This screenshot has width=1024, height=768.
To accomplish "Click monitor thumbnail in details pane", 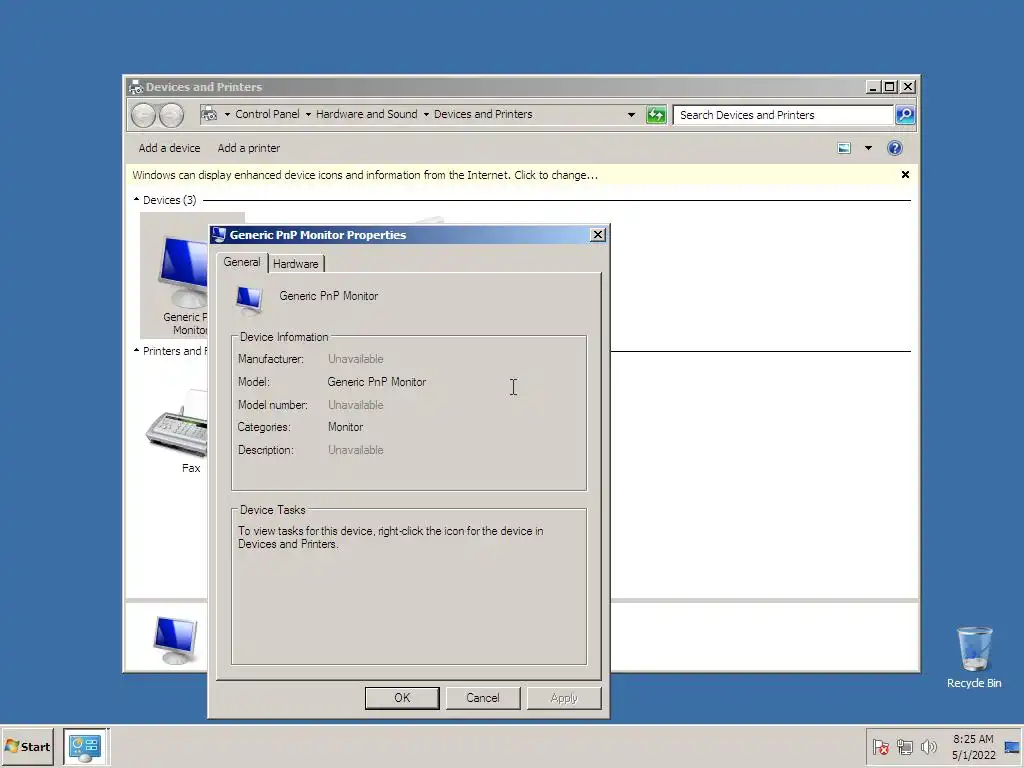I will [175, 639].
